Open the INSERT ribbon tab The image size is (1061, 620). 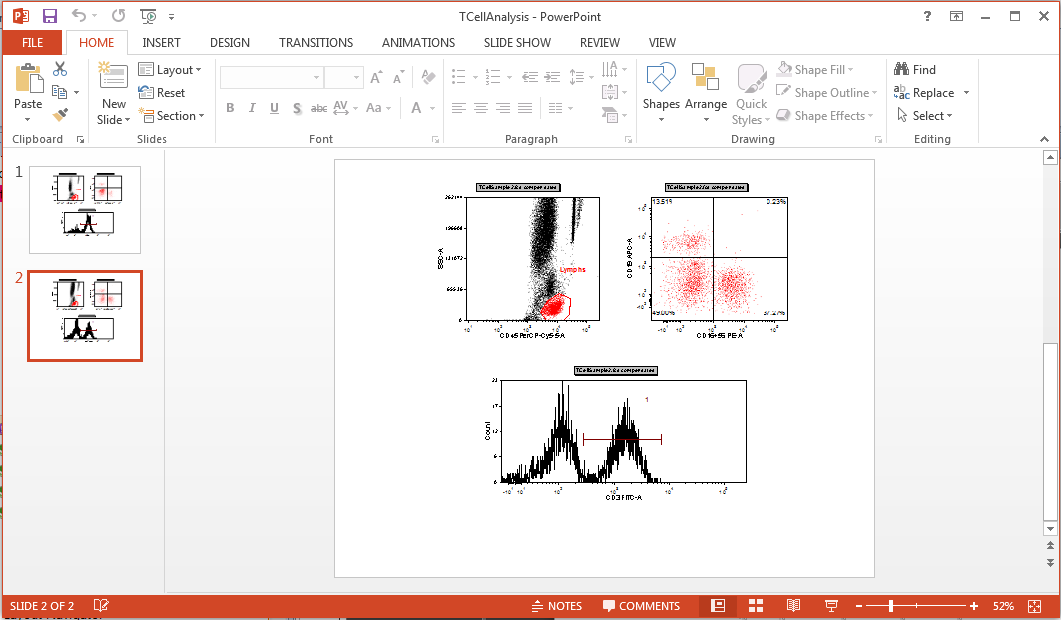click(161, 43)
